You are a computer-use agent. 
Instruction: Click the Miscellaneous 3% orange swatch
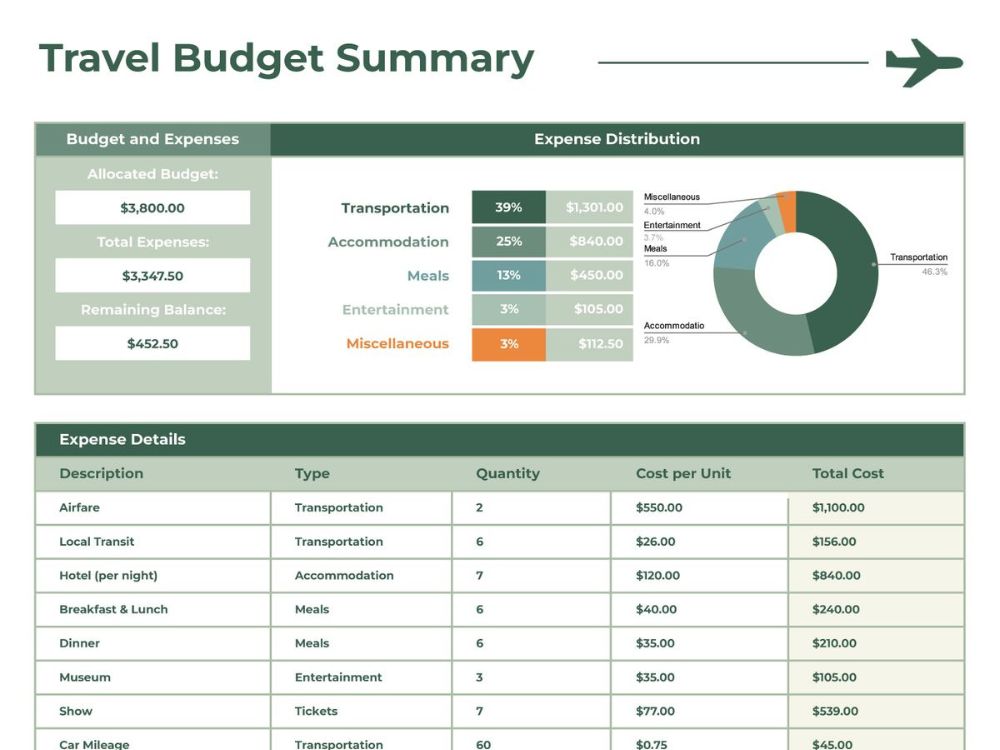(x=508, y=344)
